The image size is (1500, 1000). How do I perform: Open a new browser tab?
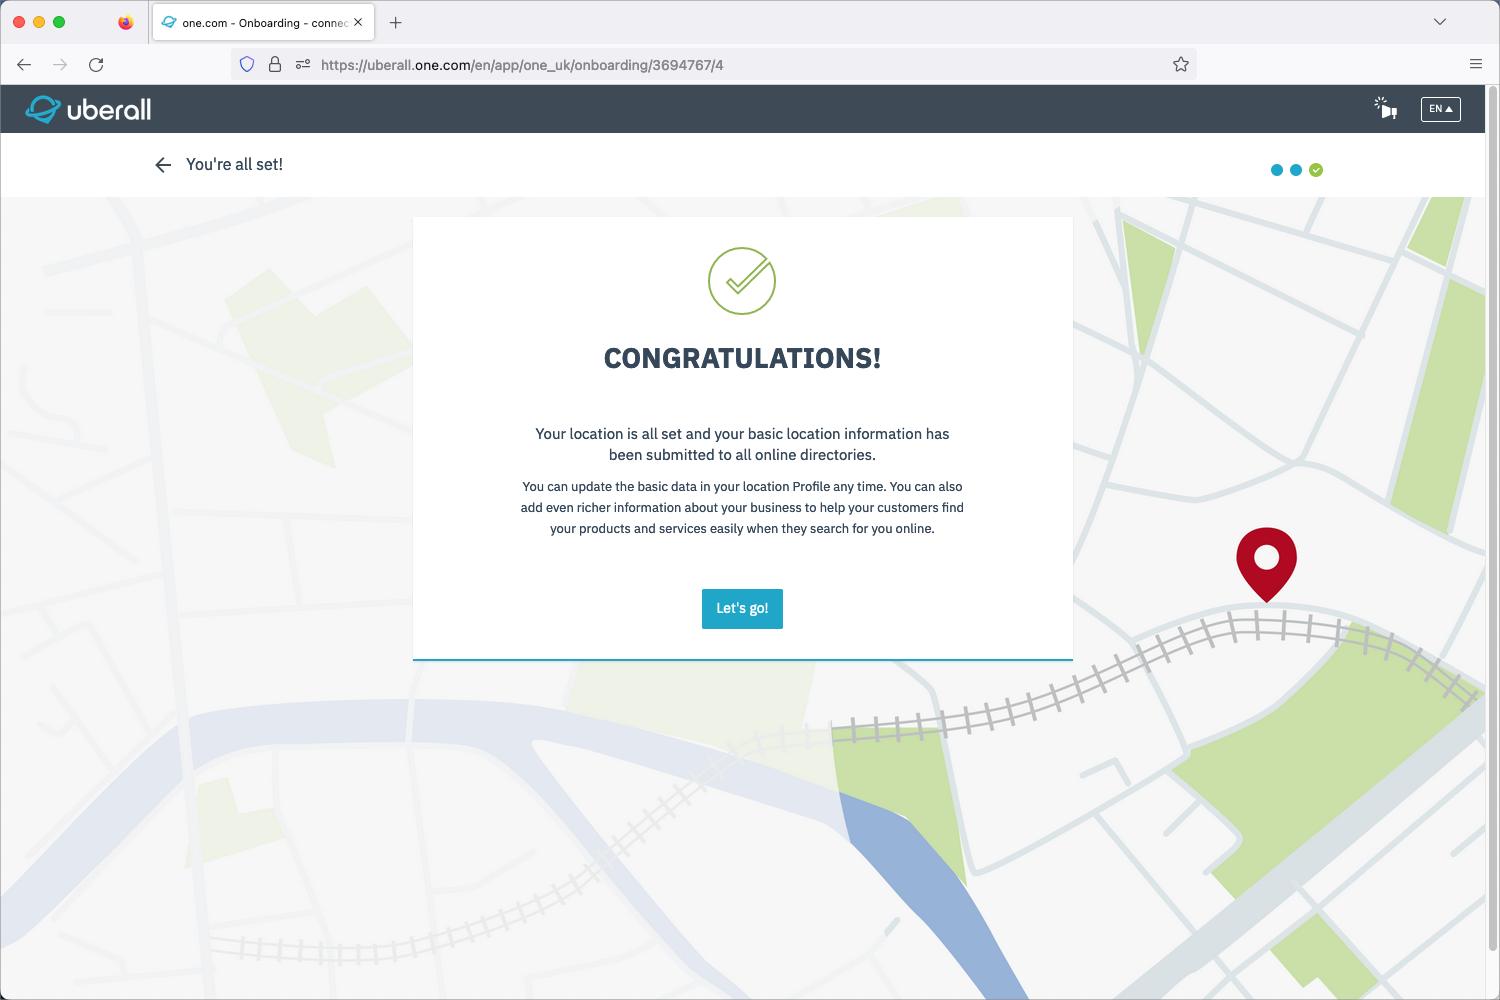point(396,22)
